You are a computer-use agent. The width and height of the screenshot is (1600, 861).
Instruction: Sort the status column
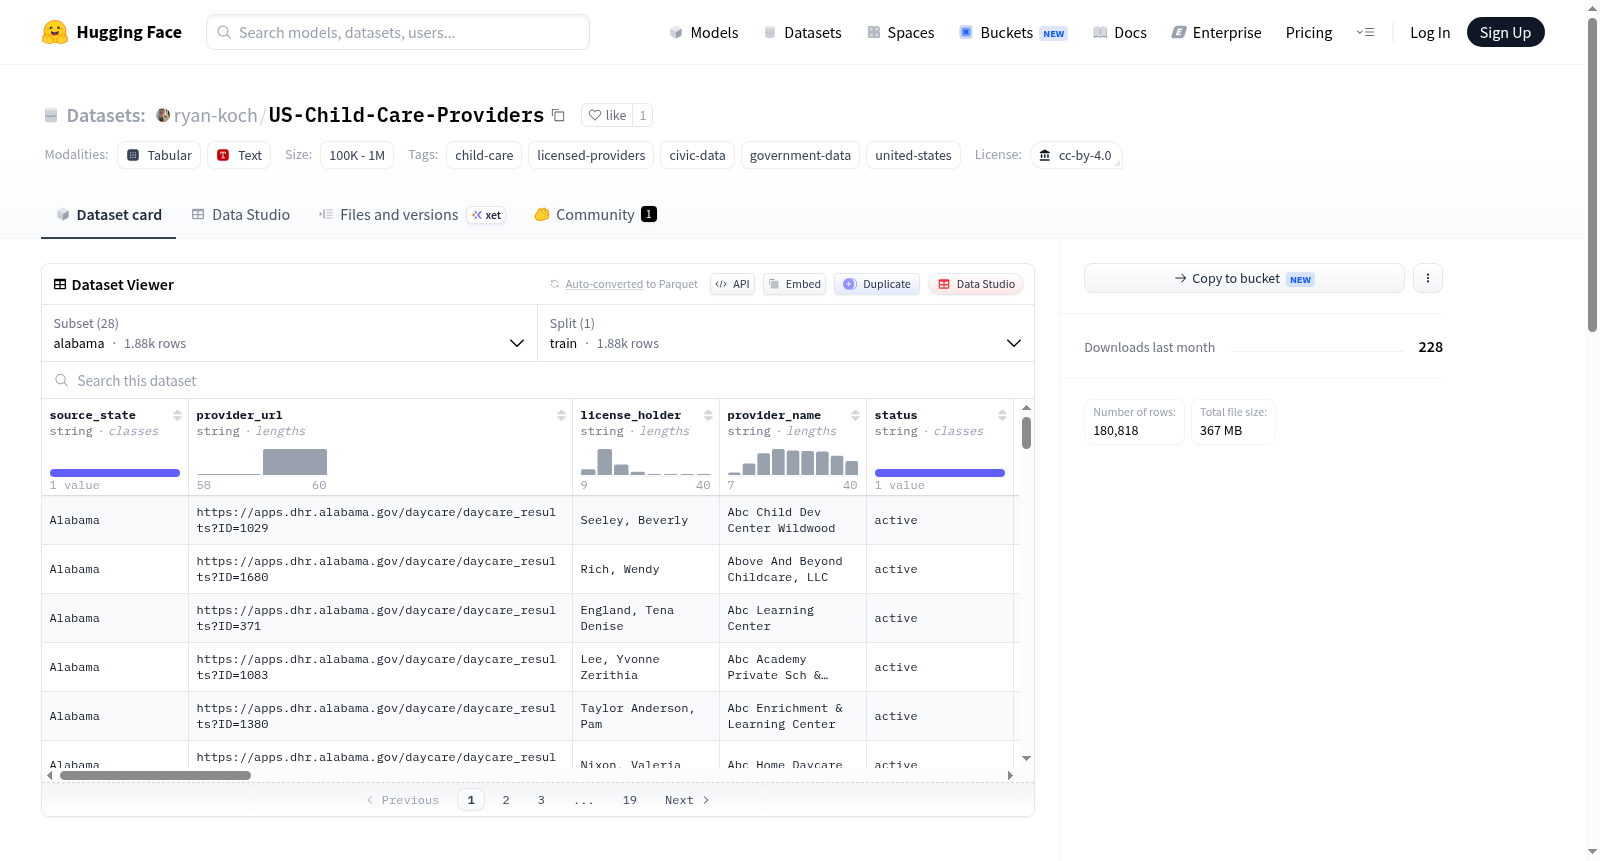point(1002,415)
